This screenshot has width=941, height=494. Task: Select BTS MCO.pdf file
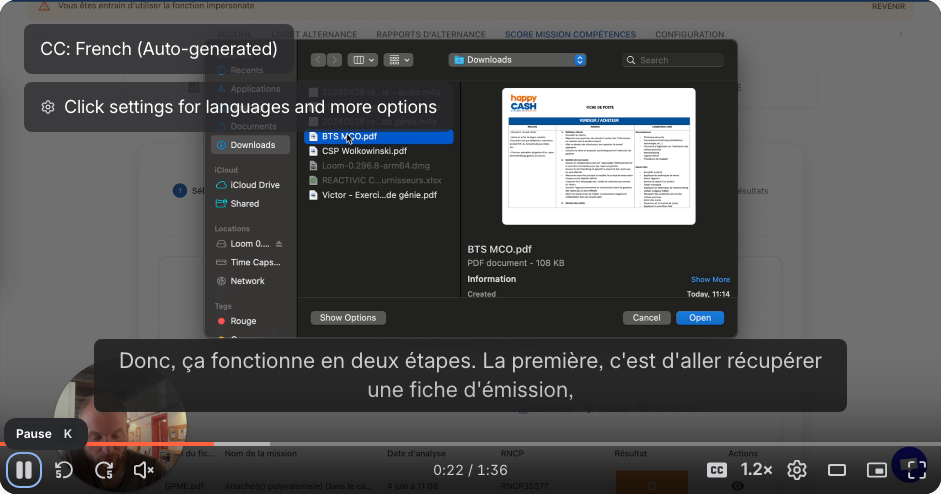pos(379,136)
